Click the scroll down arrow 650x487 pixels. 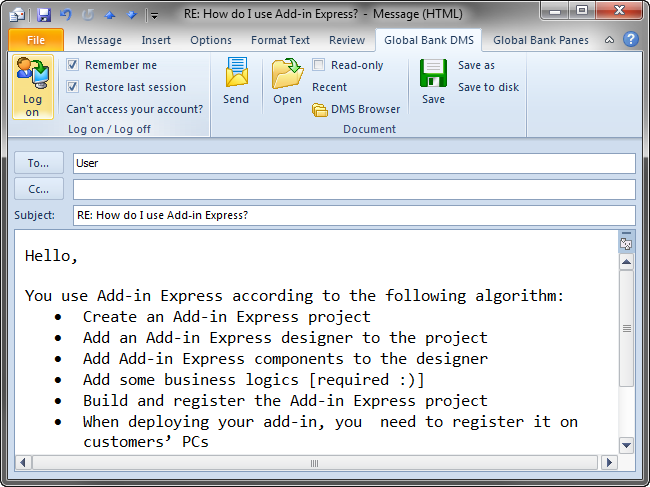[626, 446]
